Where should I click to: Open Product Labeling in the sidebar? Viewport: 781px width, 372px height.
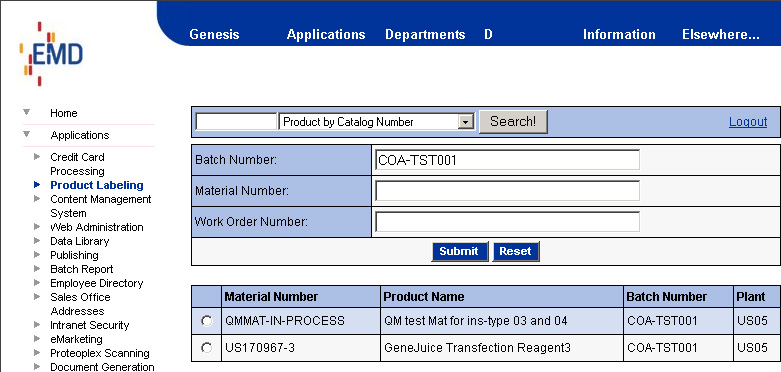97,185
